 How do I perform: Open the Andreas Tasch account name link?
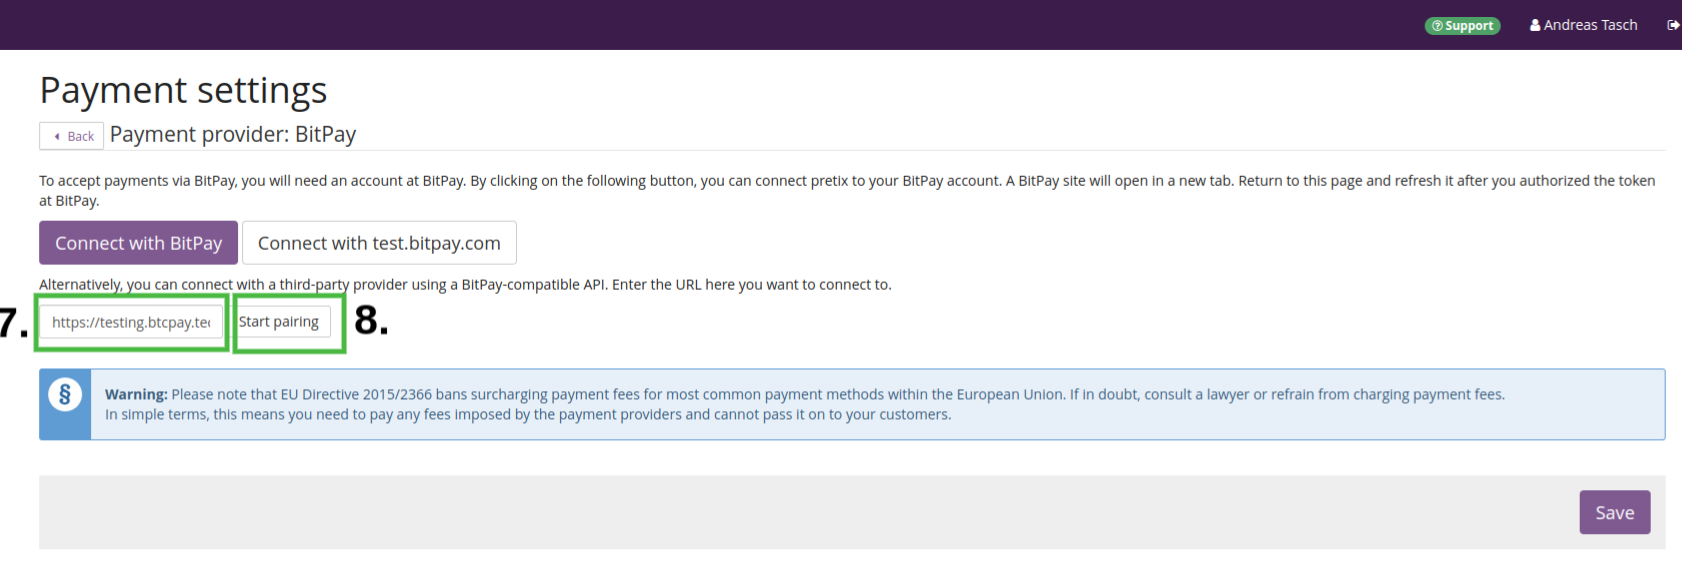tap(1590, 25)
